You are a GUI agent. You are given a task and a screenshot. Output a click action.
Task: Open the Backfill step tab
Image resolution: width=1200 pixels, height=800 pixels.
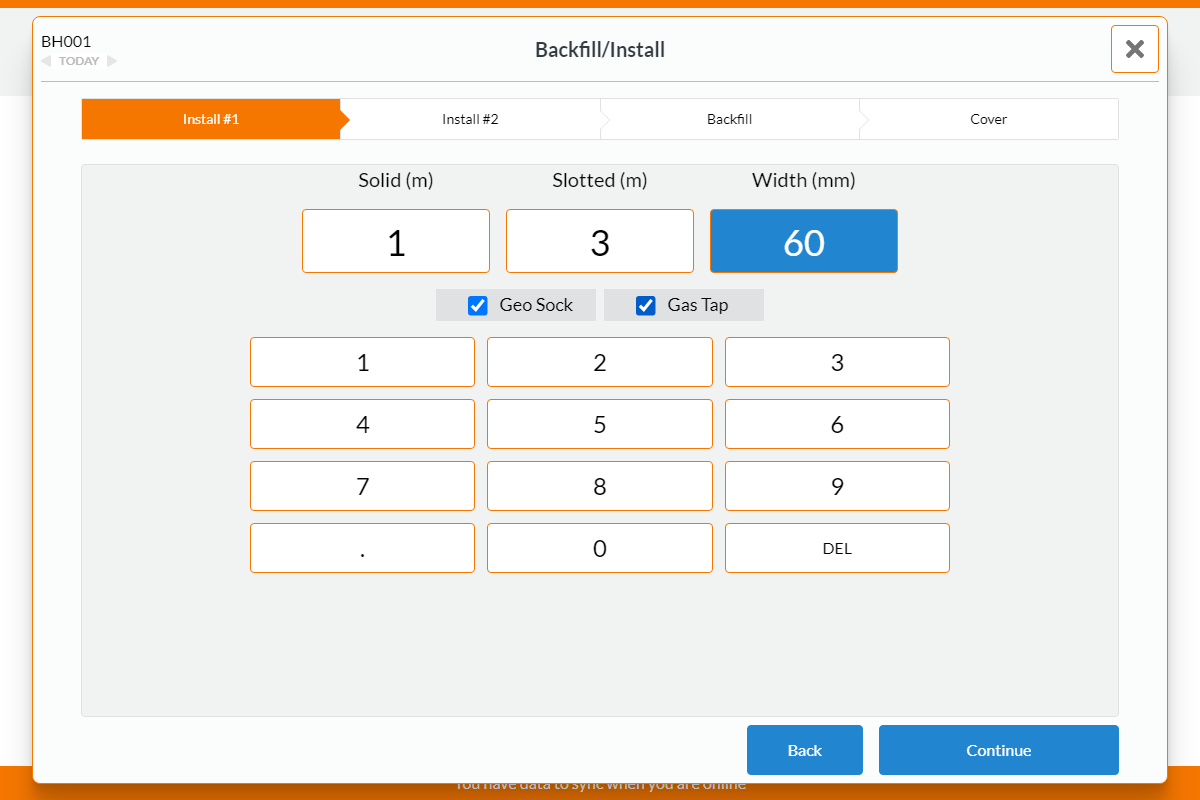pos(729,119)
